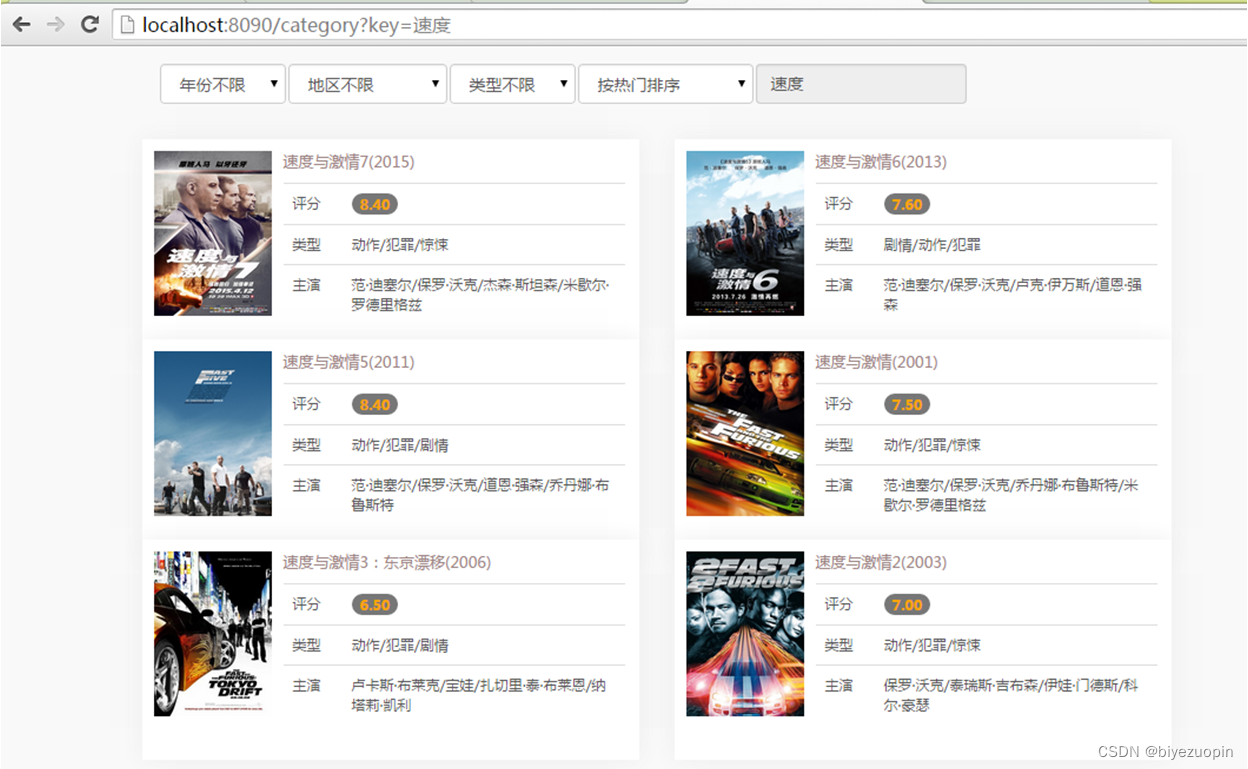1248x769 pixels.
Task: Open the 2 Fast 2 Furious poster
Action: pyautogui.click(x=745, y=634)
